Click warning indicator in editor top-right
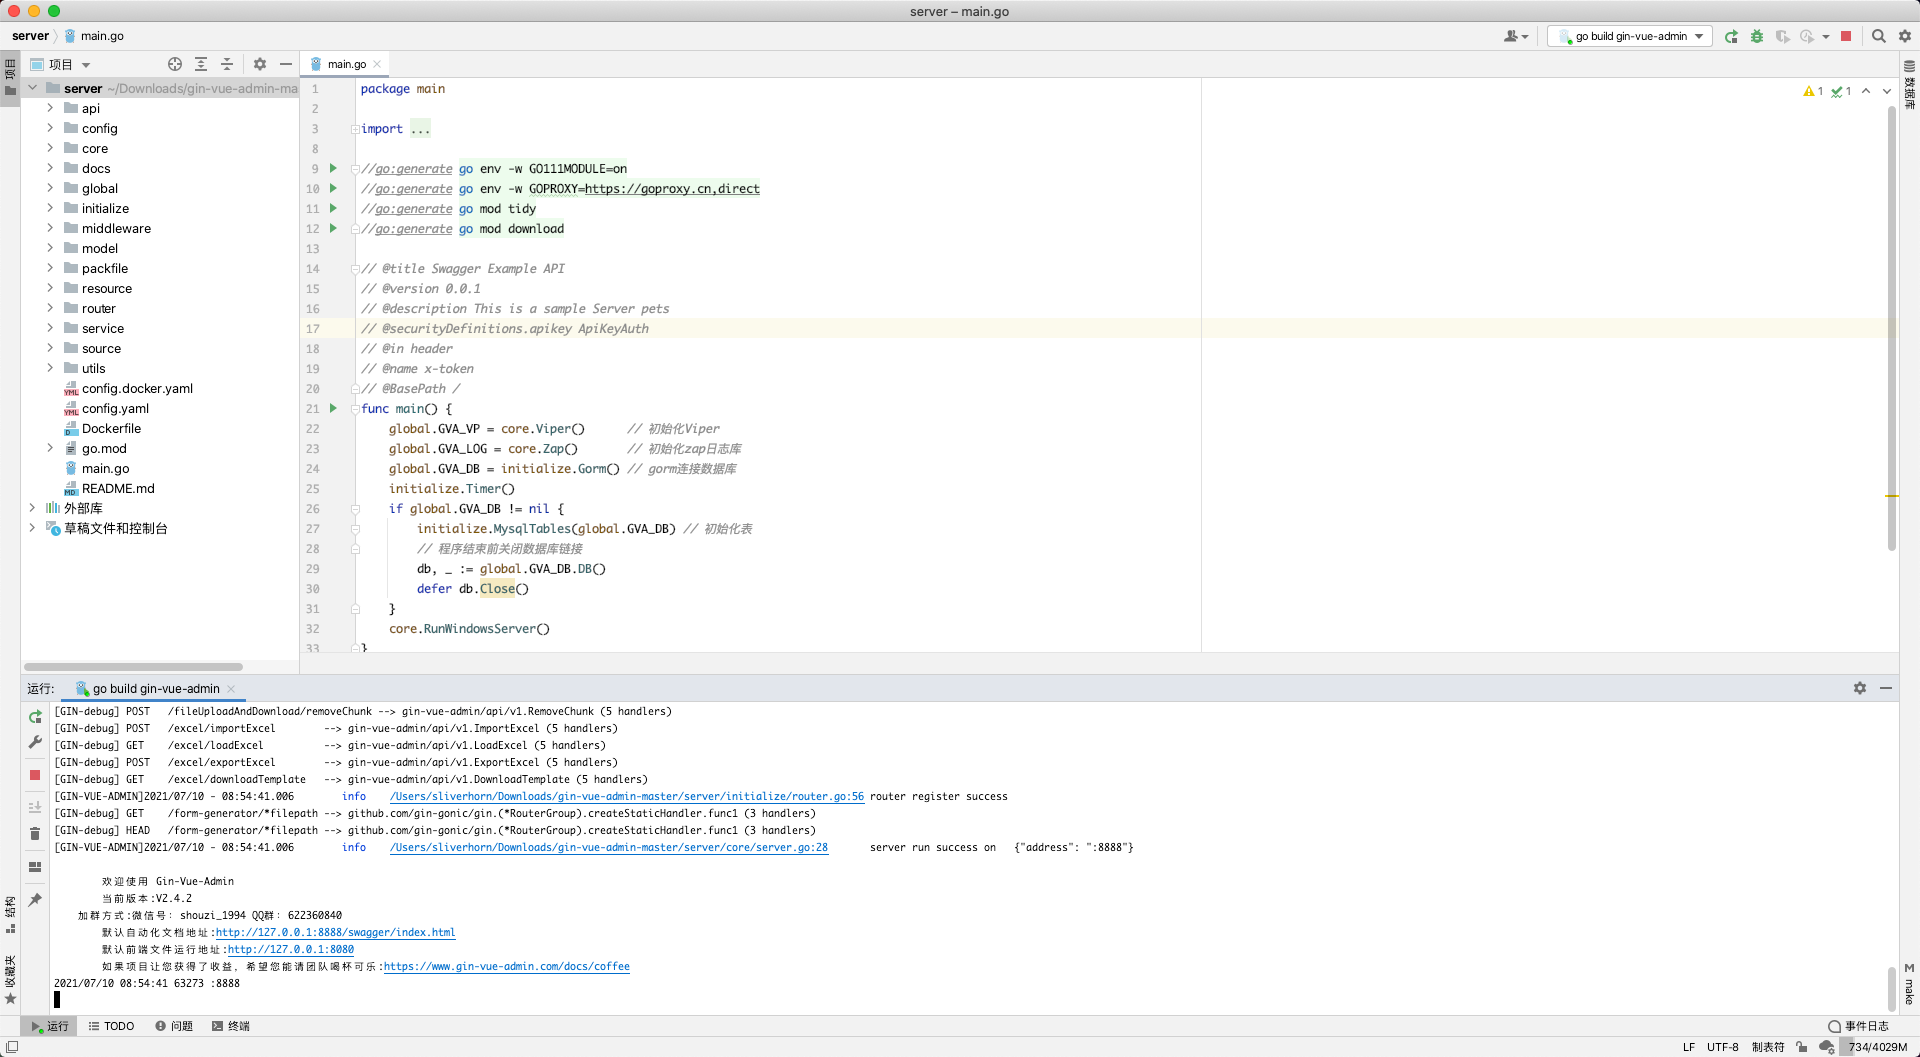1920x1057 pixels. point(1813,91)
